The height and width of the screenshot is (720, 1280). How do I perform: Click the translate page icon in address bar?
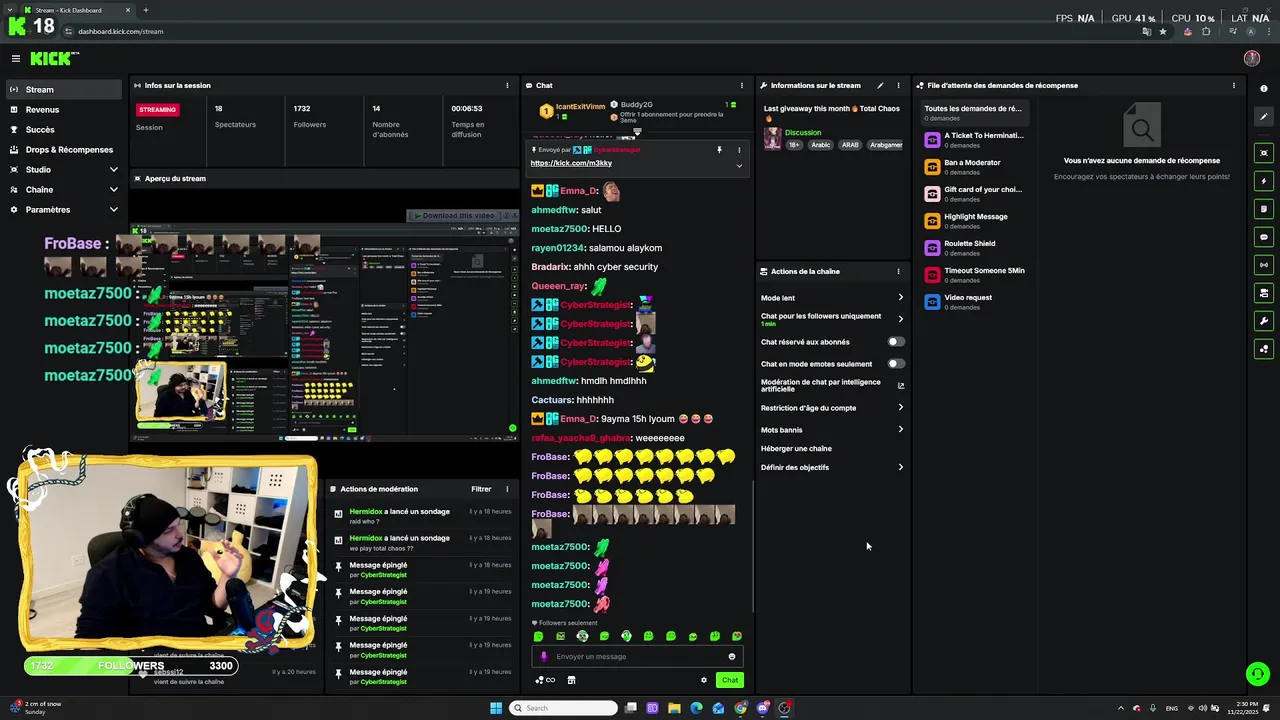click(1147, 31)
